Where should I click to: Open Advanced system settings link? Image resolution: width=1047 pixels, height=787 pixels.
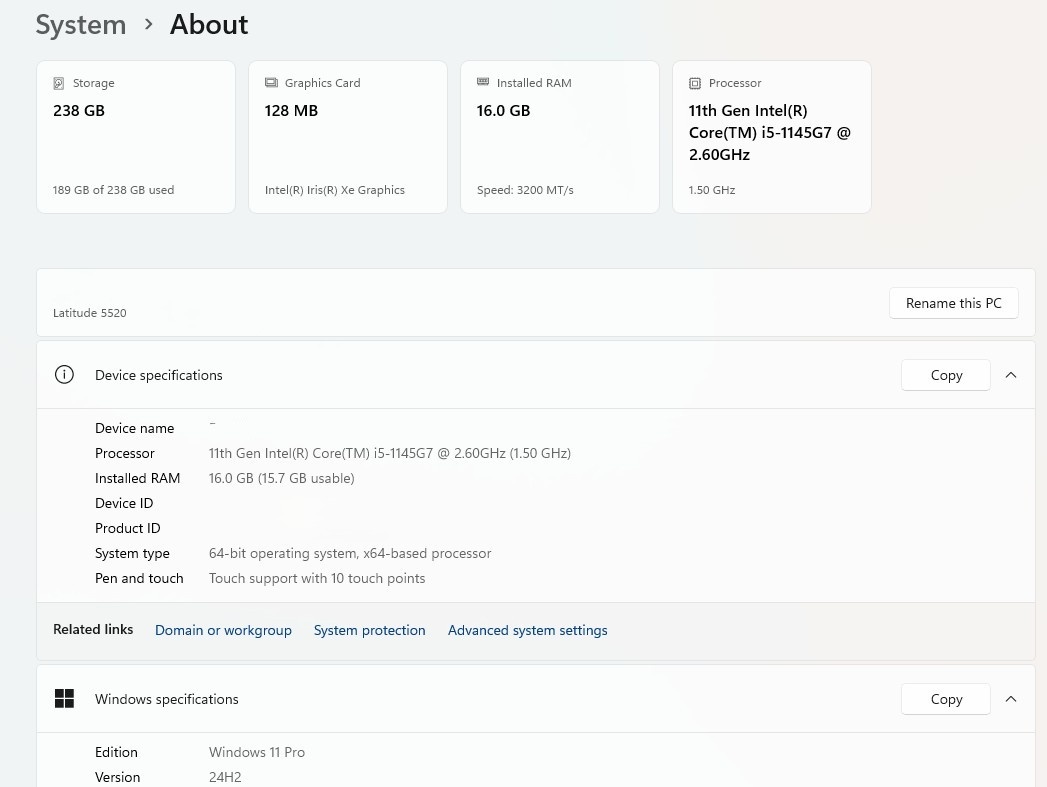527,630
